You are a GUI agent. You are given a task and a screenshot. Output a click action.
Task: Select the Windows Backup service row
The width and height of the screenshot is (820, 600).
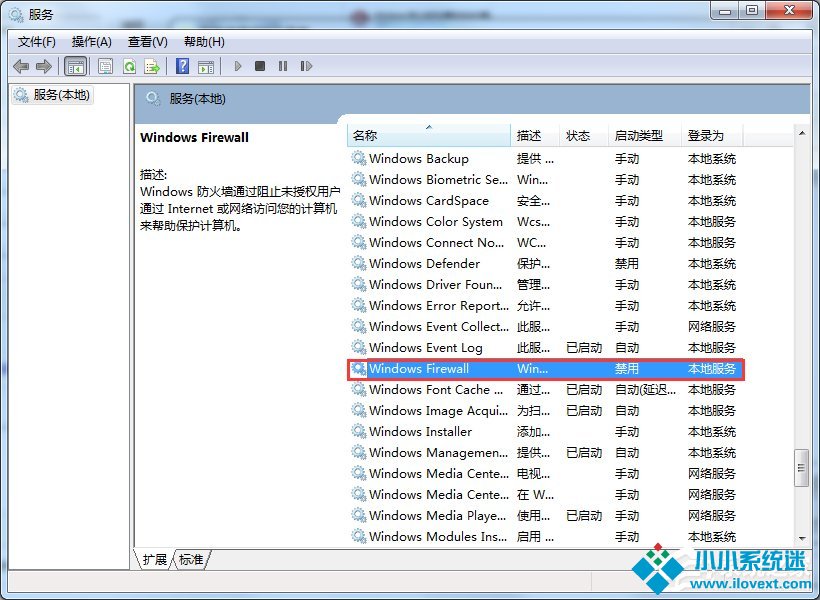coord(544,159)
